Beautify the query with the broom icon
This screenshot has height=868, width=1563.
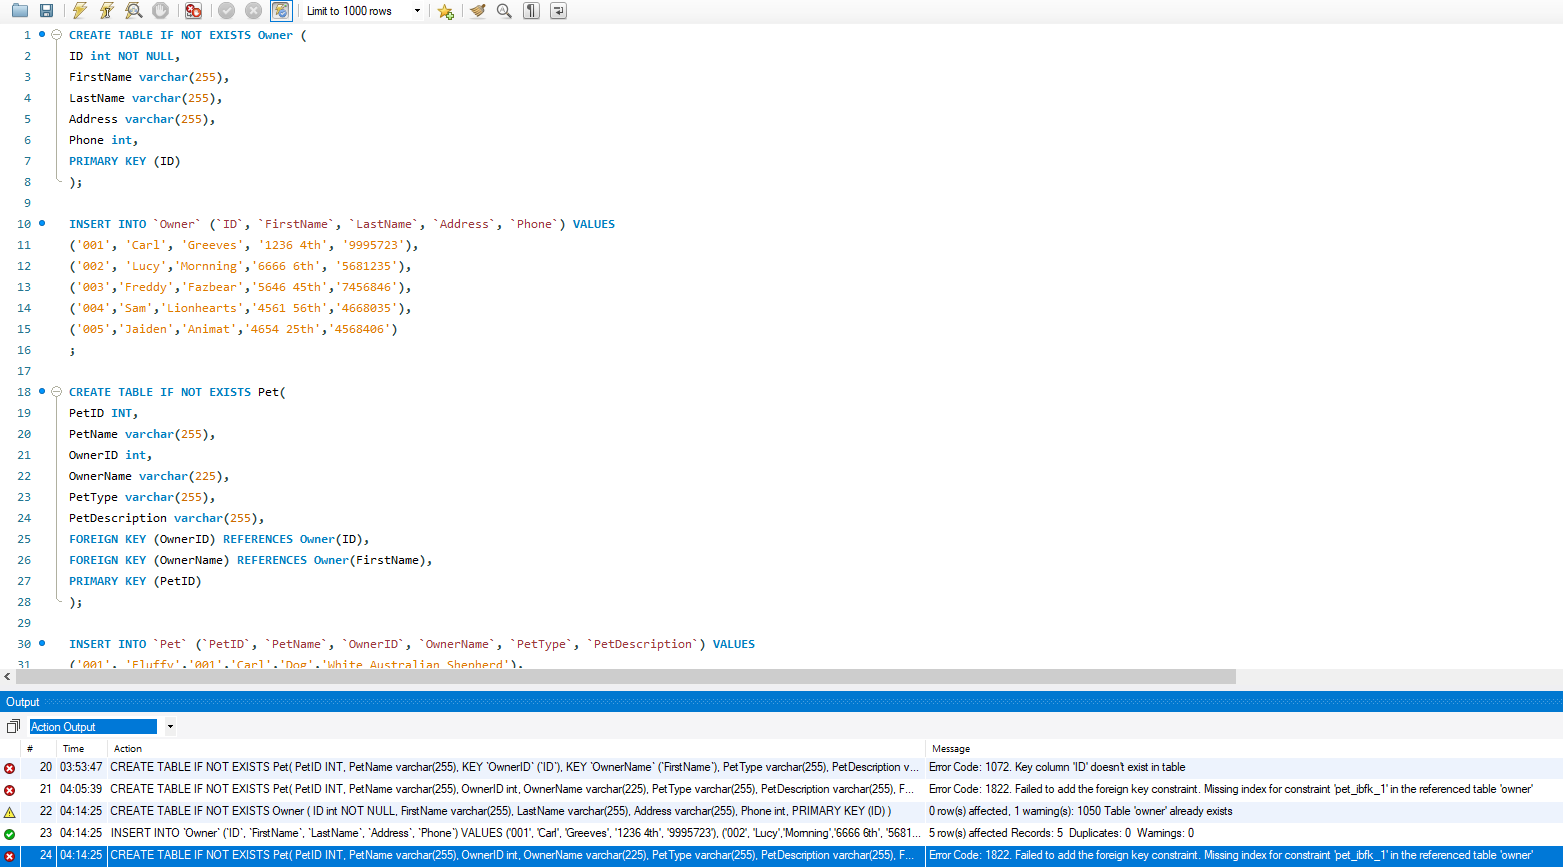pyautogui.click(x=478, y=11)
